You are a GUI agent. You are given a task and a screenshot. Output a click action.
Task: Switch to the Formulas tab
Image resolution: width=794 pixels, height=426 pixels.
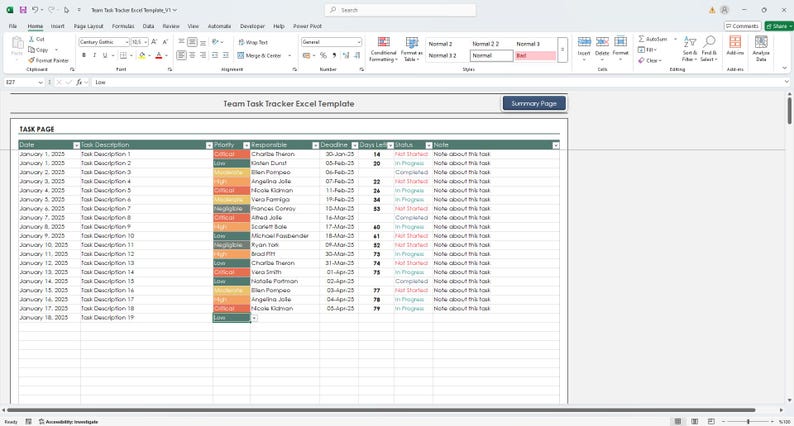click(123, 26)
